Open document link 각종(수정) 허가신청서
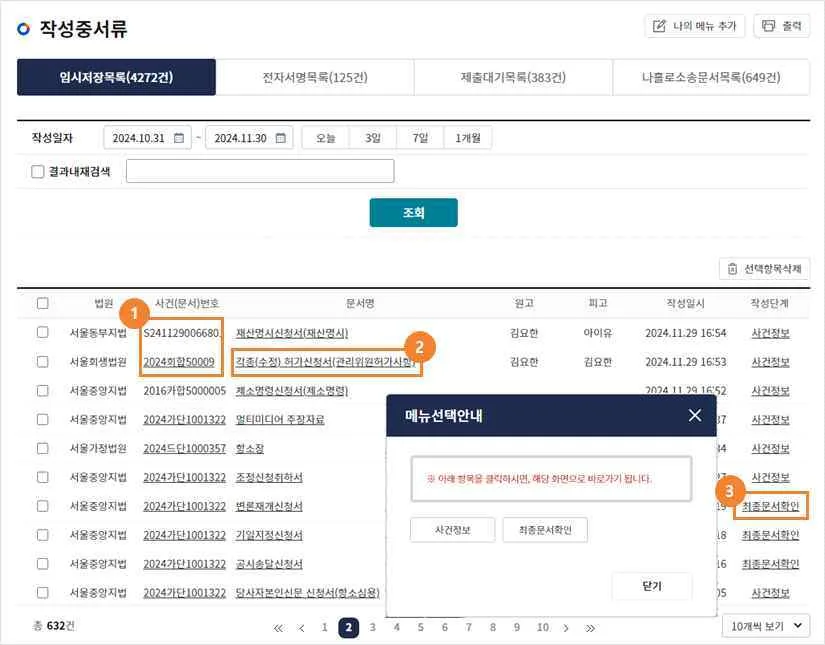The height and width of the screenshot is (645, 825). [x=325, y=362]
